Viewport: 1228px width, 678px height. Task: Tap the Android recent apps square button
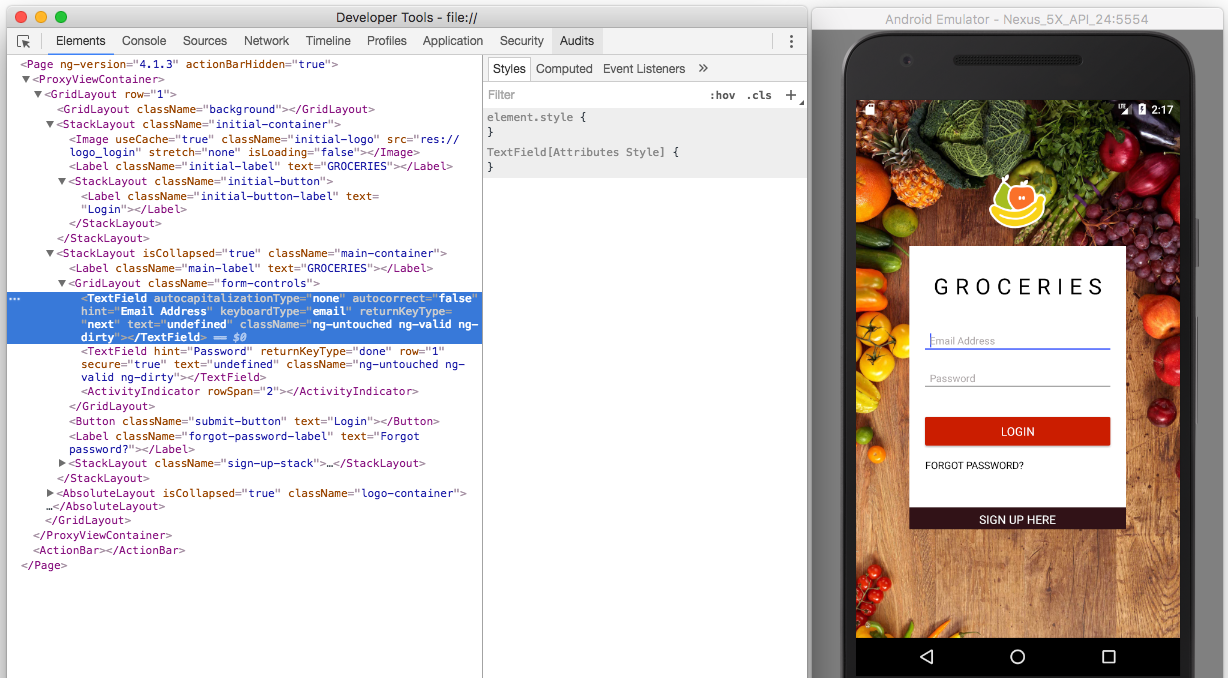pos(1107,656)
